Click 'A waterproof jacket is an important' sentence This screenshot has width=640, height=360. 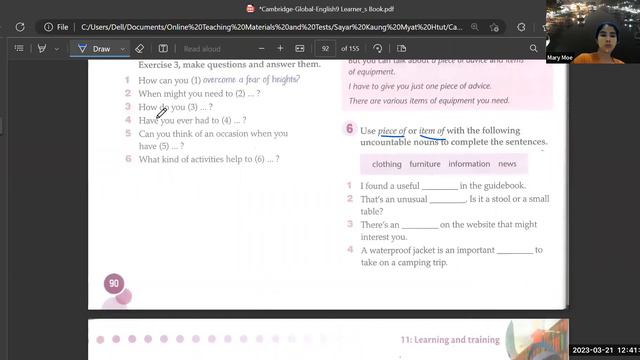pos(451,256)
